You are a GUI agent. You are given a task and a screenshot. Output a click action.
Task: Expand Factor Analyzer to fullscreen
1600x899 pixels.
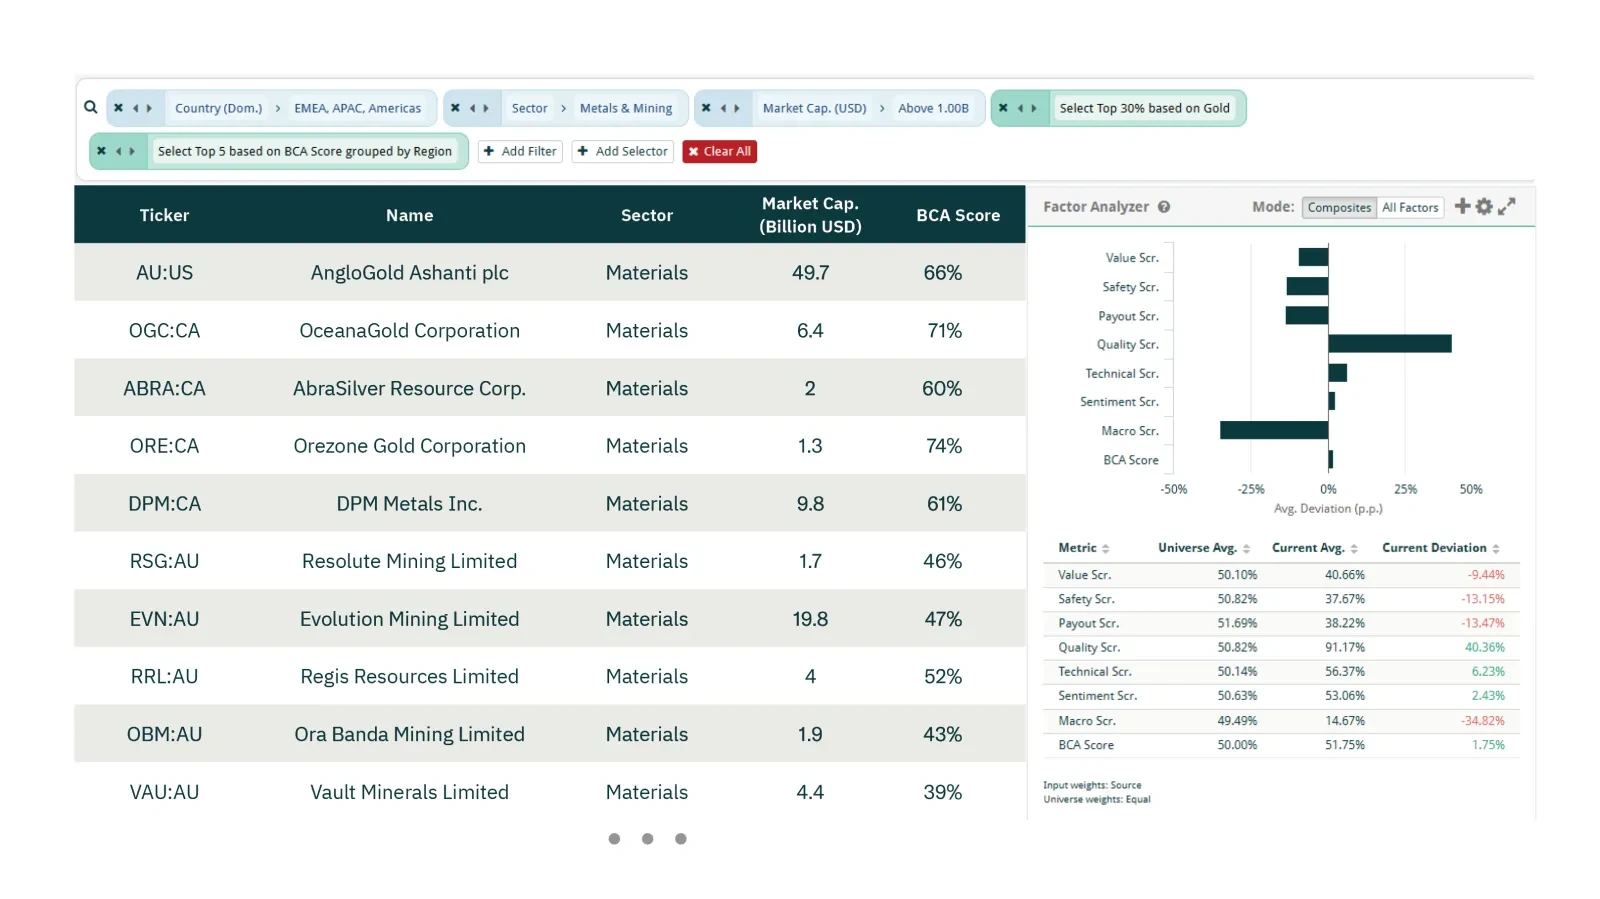[1507, 206]
